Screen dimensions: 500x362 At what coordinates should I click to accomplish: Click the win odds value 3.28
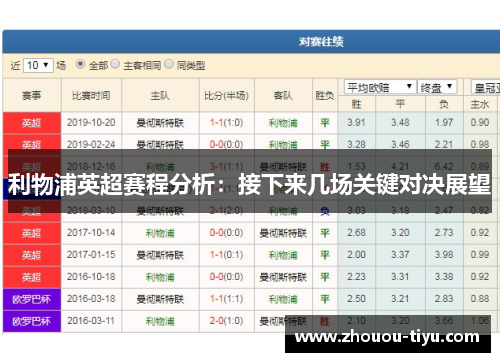point(356,145)
